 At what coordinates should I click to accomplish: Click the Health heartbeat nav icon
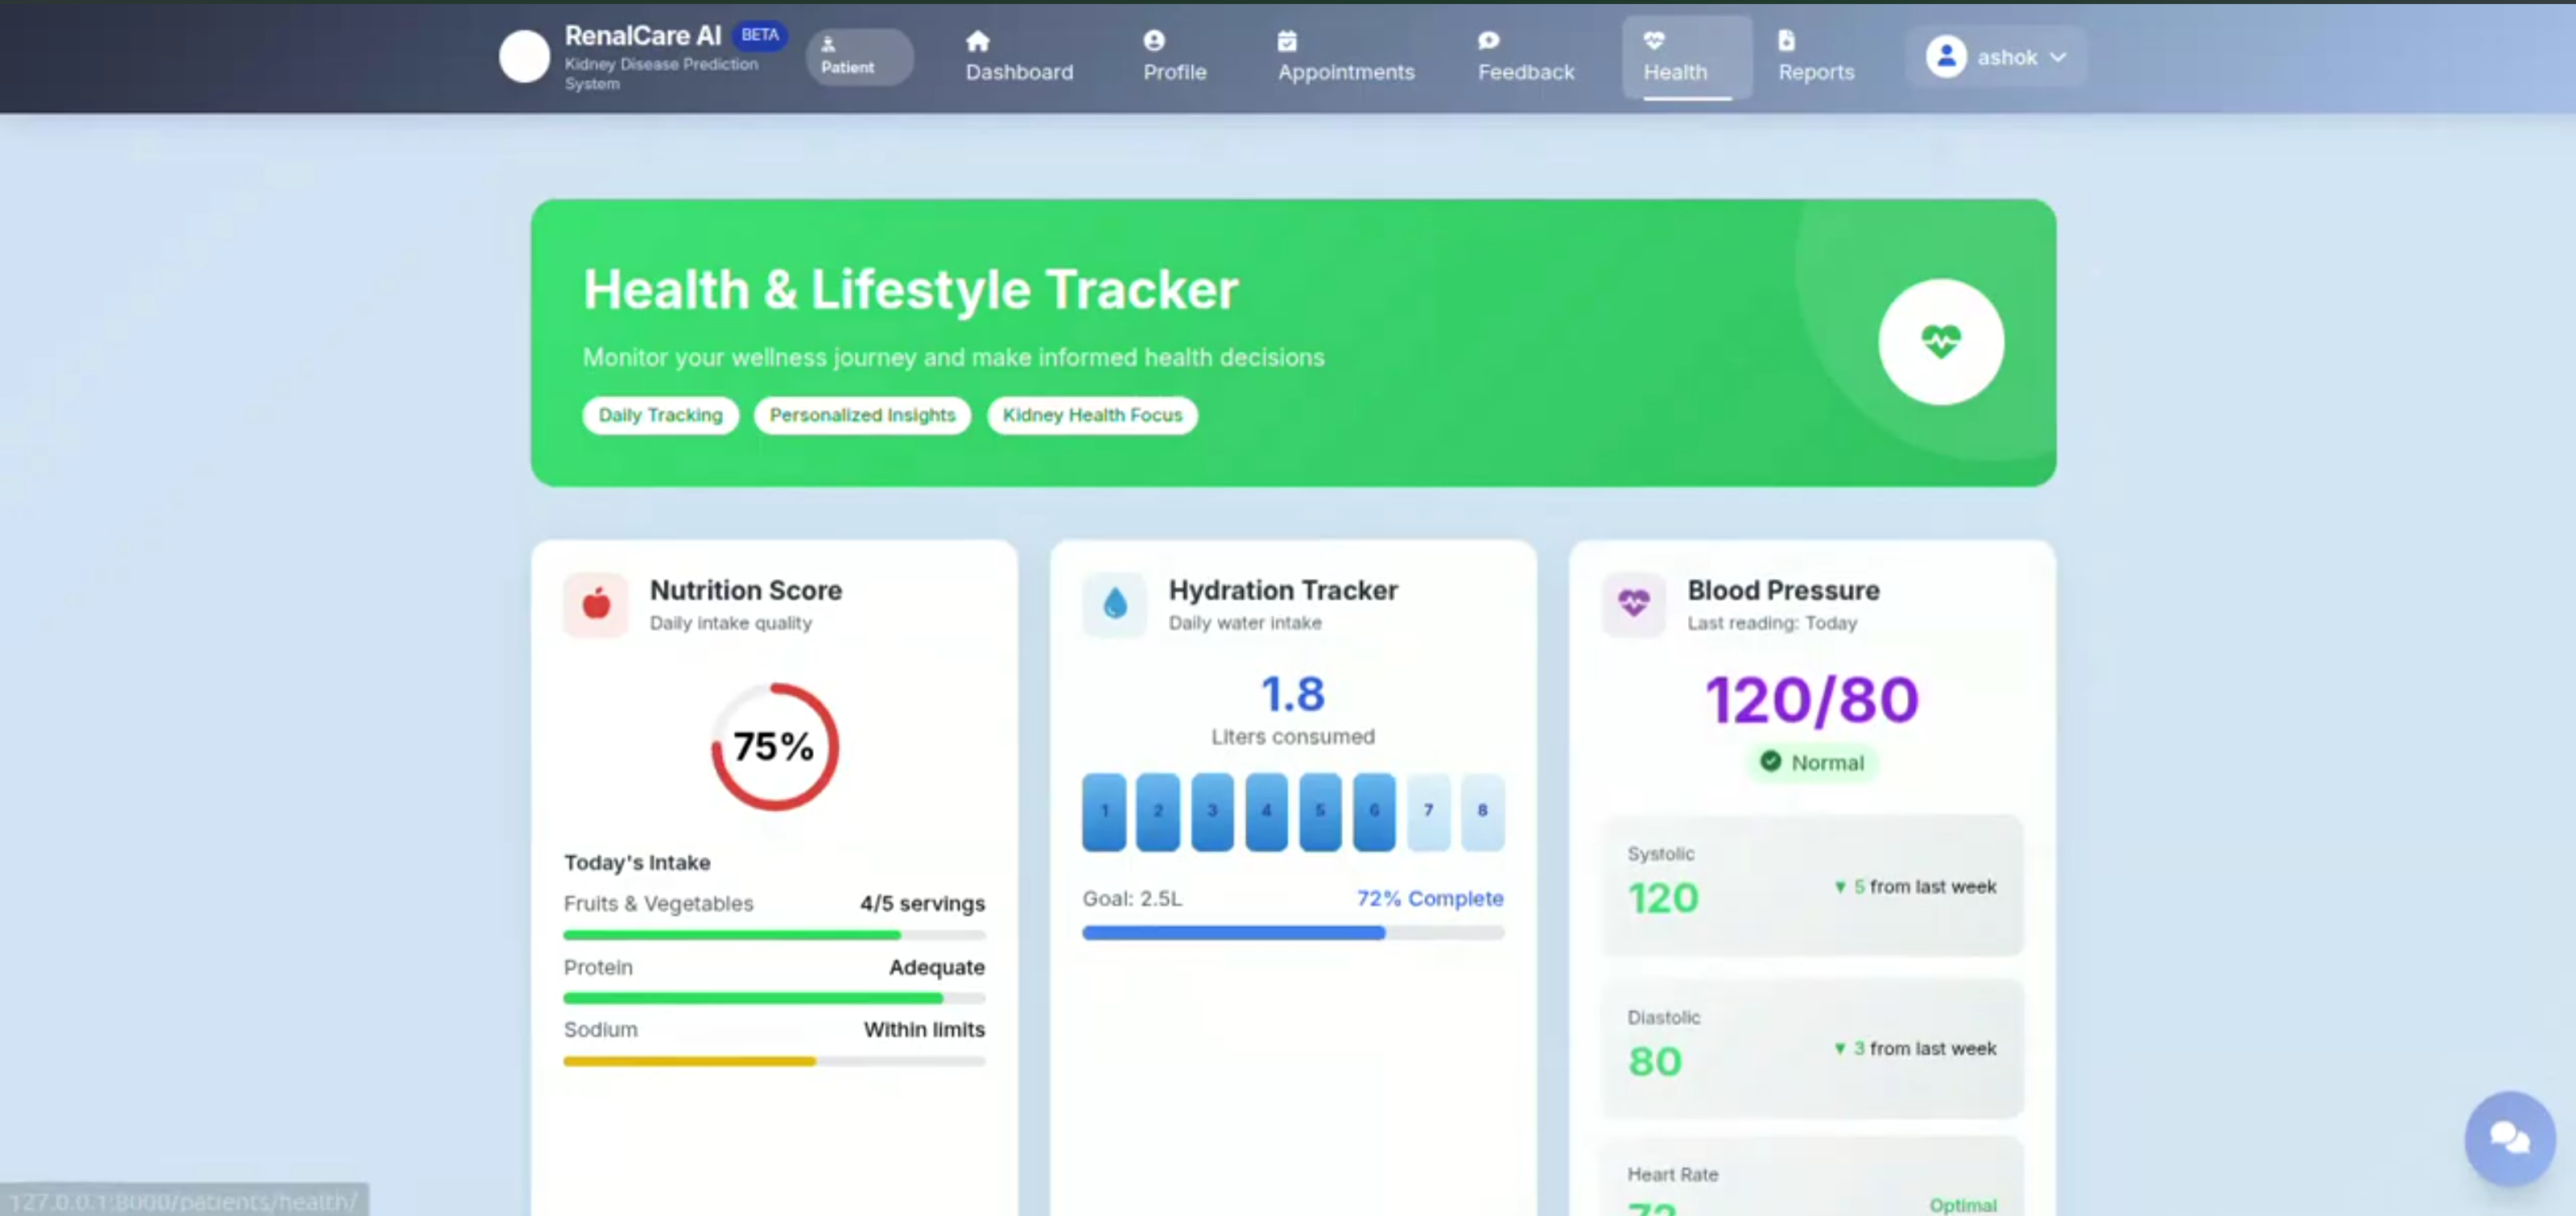pos(1654,41)
